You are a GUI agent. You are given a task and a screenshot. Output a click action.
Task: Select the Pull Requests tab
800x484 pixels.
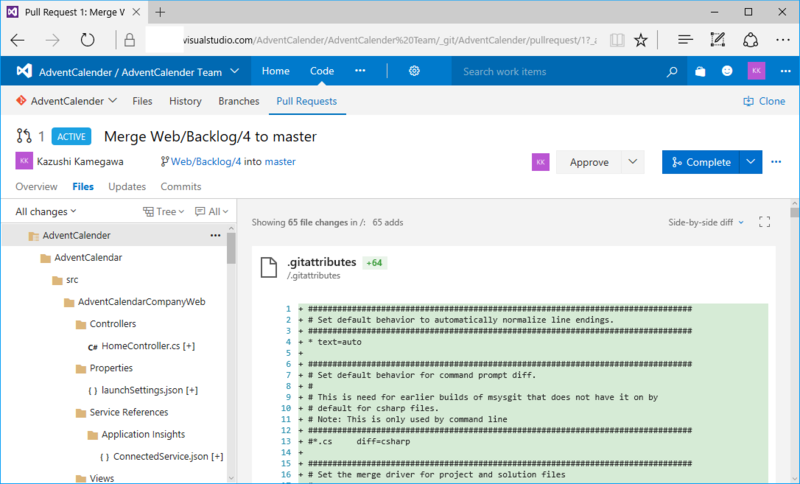[x=307, y=101]
